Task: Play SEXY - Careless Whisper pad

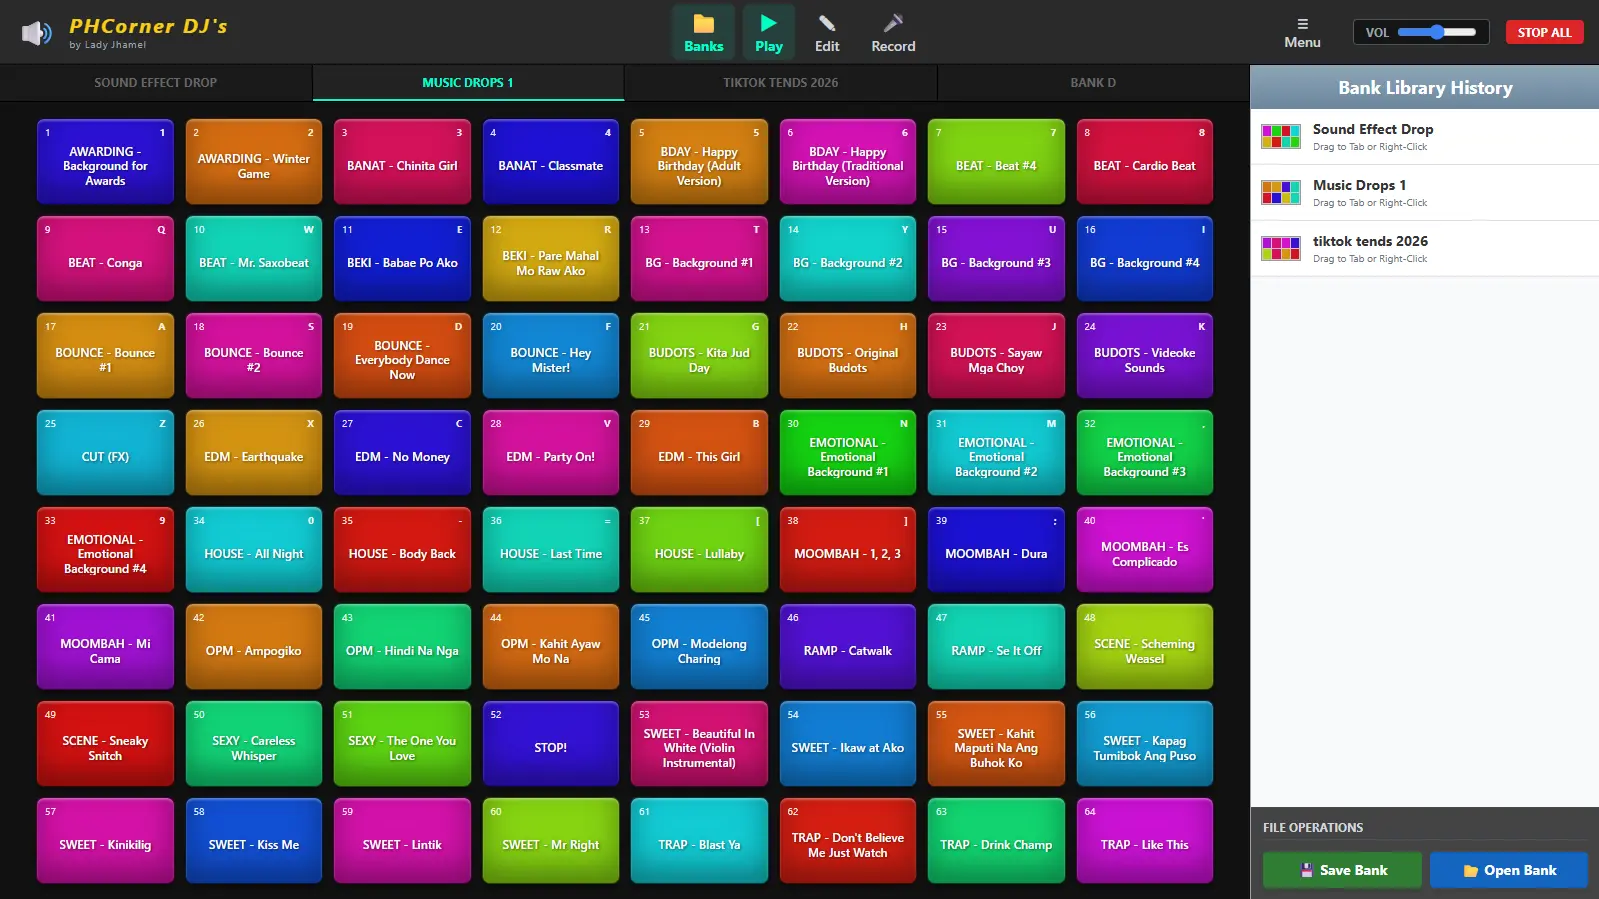Action: pyautogui.click(x=254, y=743)
